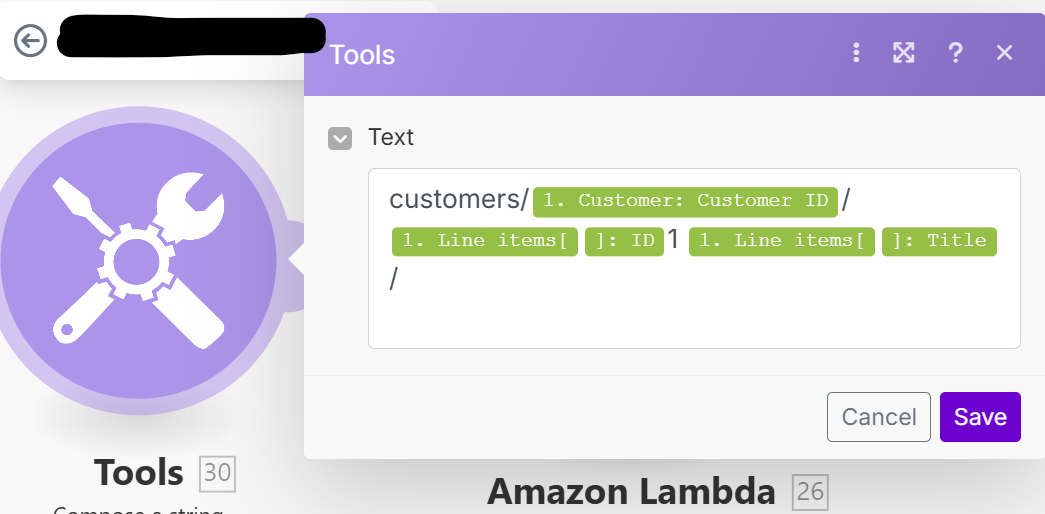This screenshot has height=514, width=1045.
Task: Click the ]: Title token
Action: (939, 241)
